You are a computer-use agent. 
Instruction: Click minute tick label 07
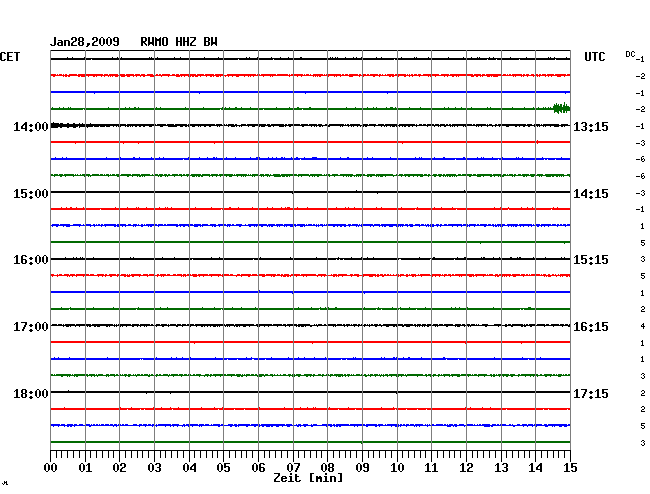coord(293,468)
